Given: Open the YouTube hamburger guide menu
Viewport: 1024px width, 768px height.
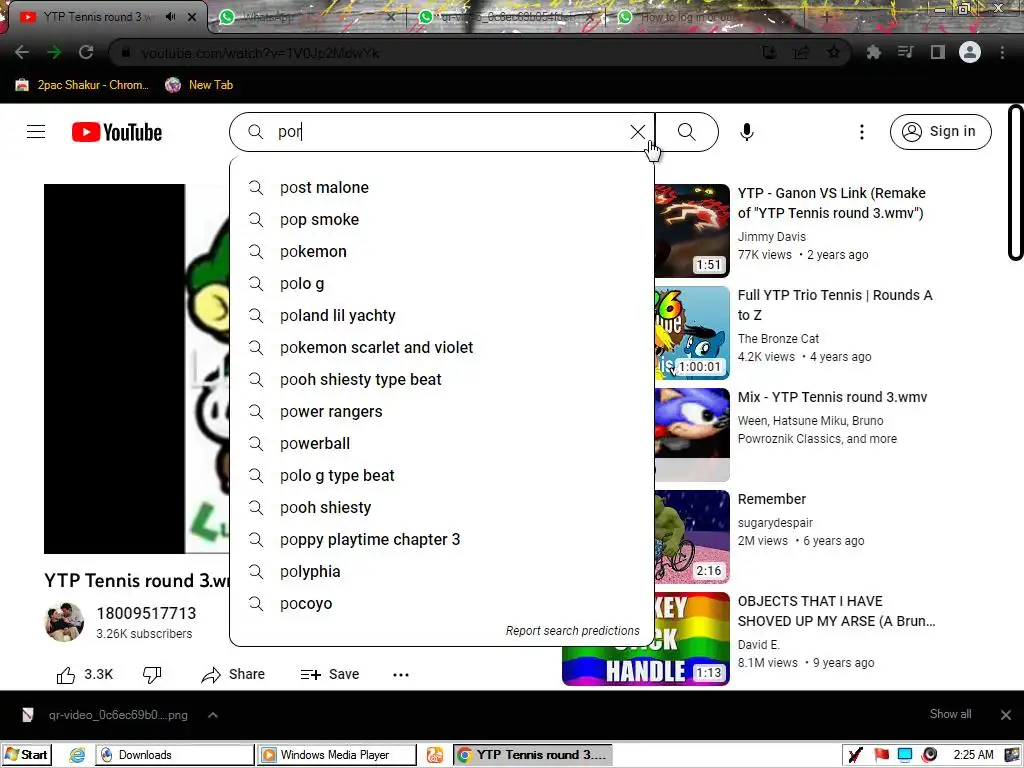Looking at the screenshot, I should tap(36, 132).
